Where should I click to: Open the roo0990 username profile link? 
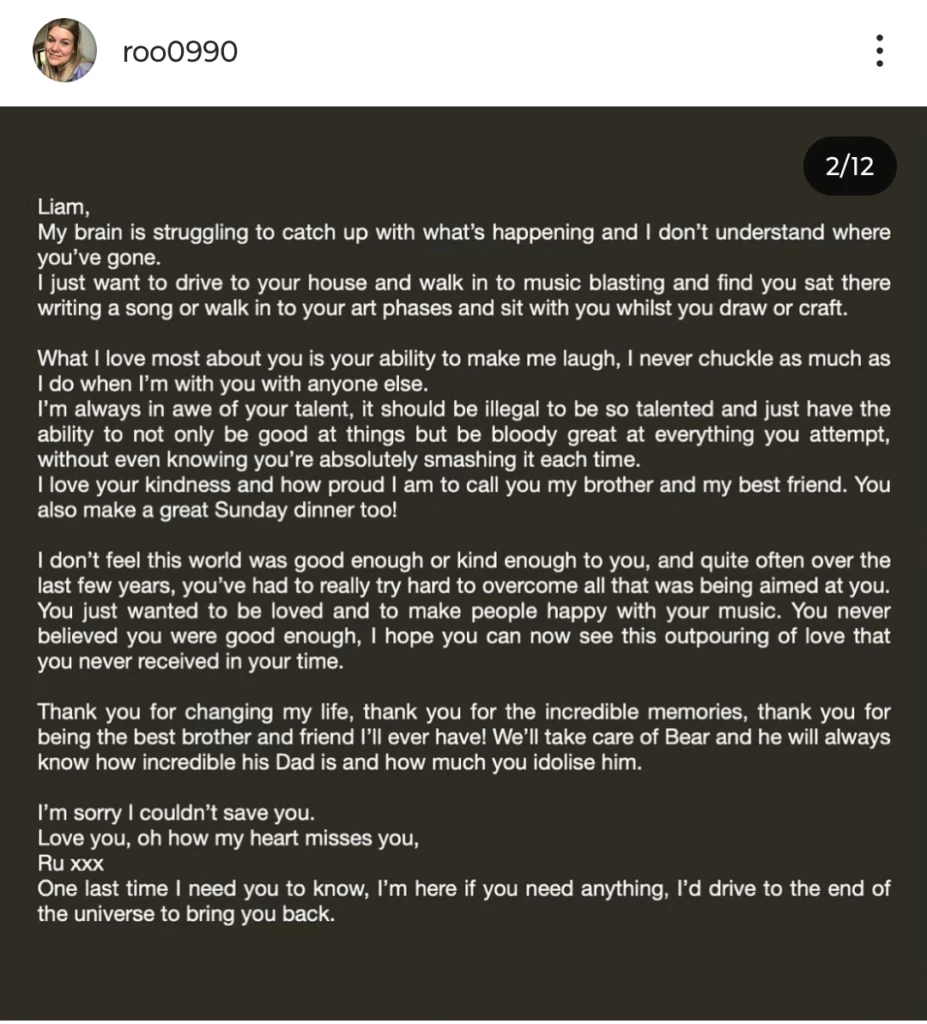pyautogui.click(x=180, y=52)
